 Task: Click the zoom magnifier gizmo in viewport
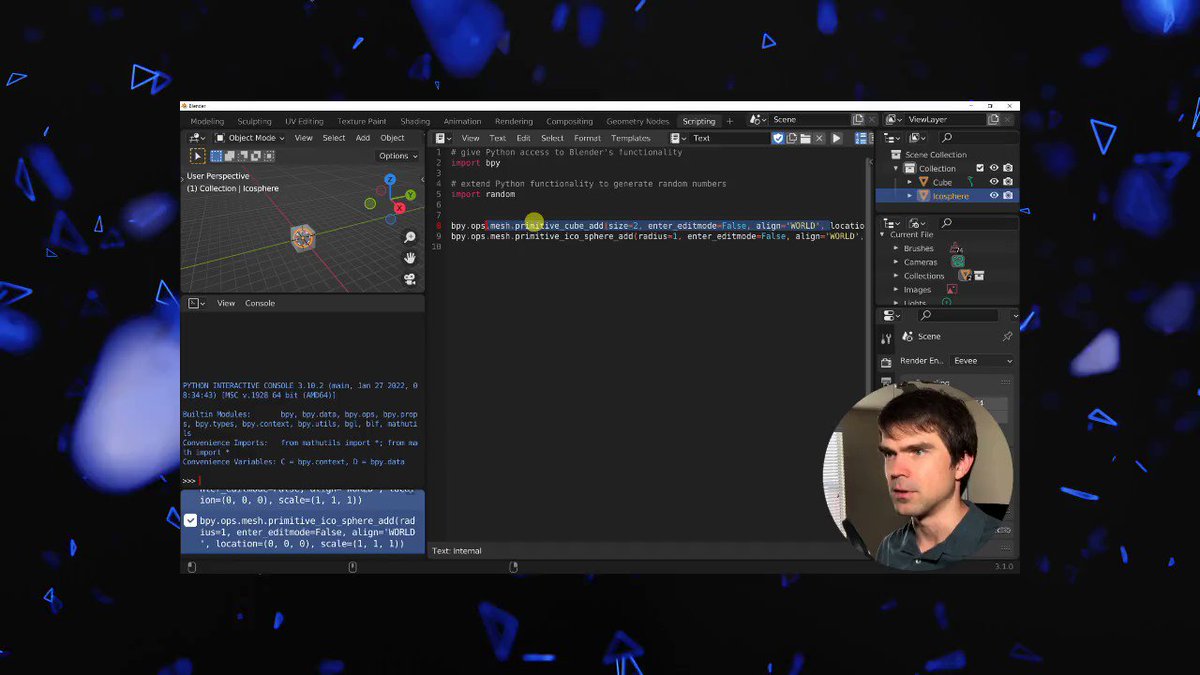pyautogui.click(x=410, y=237)
